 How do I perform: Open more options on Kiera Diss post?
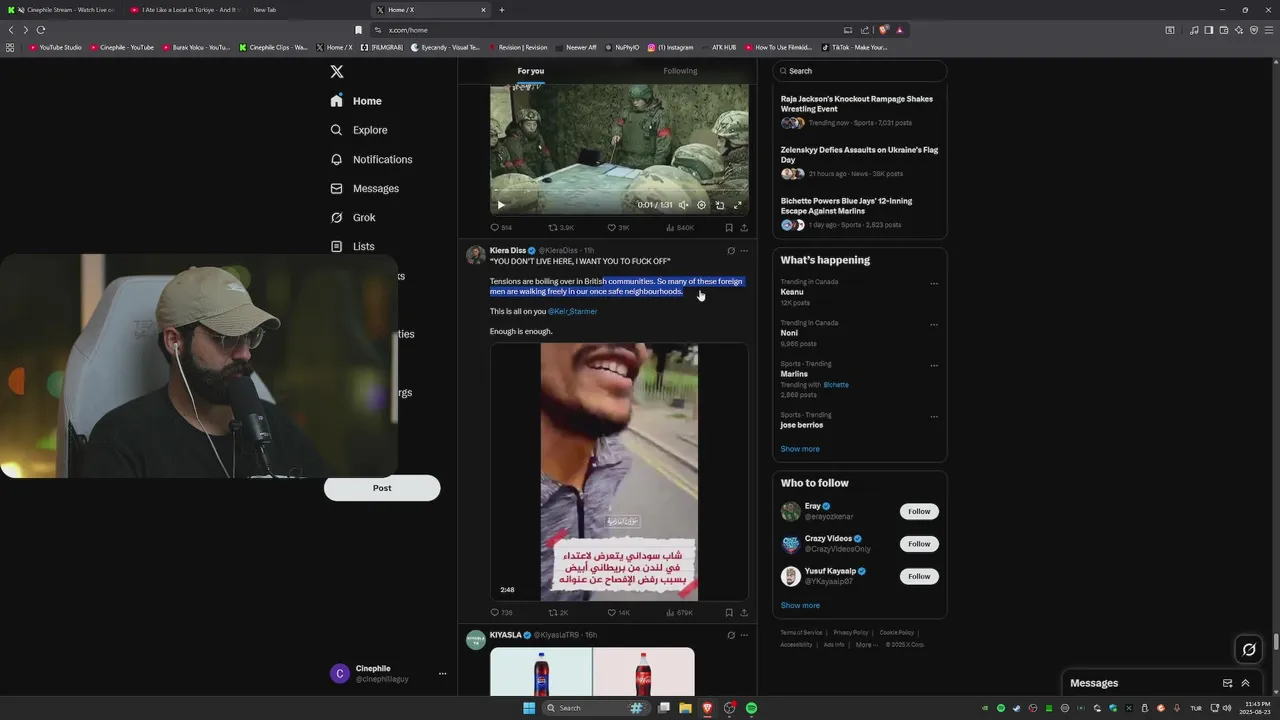[x=744, y=251]
